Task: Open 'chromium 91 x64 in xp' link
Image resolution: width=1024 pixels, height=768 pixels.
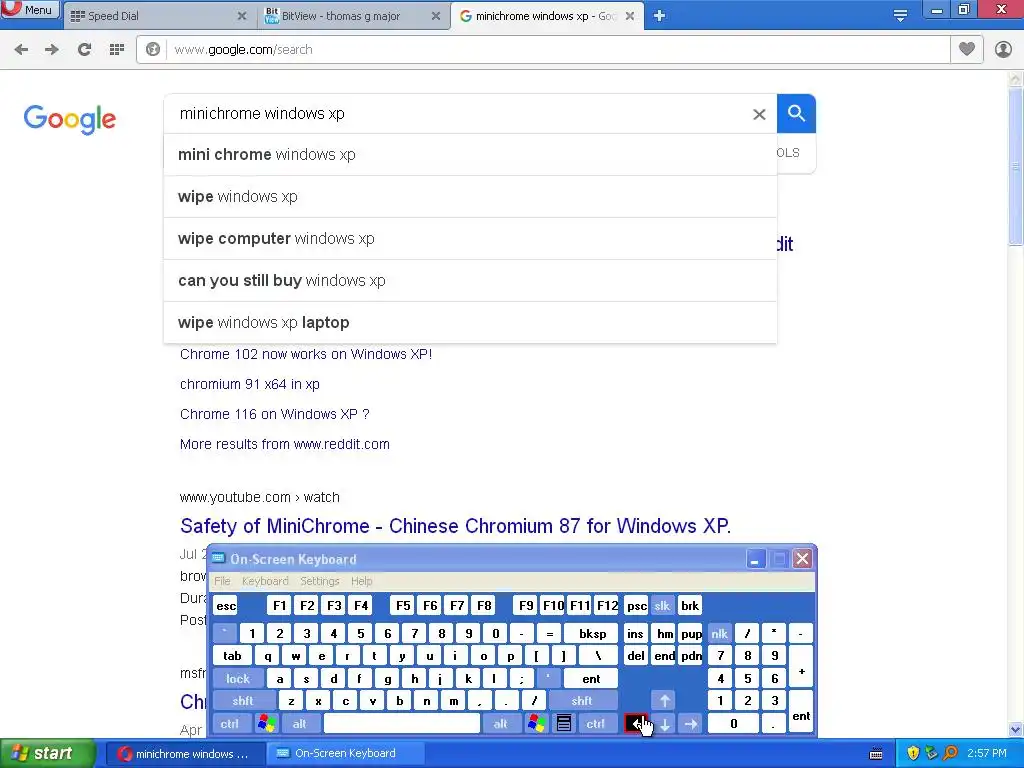Action: pyautogui.click(x=249, y=384)
